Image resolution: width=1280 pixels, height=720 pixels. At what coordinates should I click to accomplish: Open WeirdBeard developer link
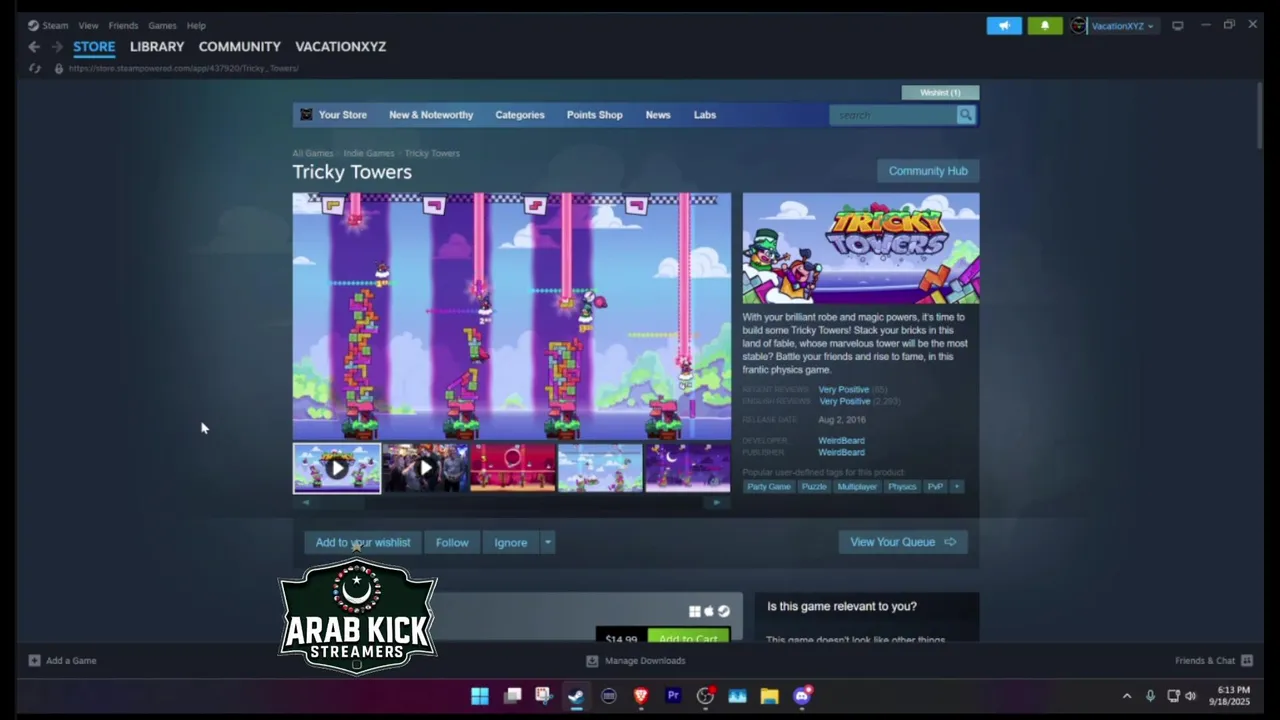point(841,440)
